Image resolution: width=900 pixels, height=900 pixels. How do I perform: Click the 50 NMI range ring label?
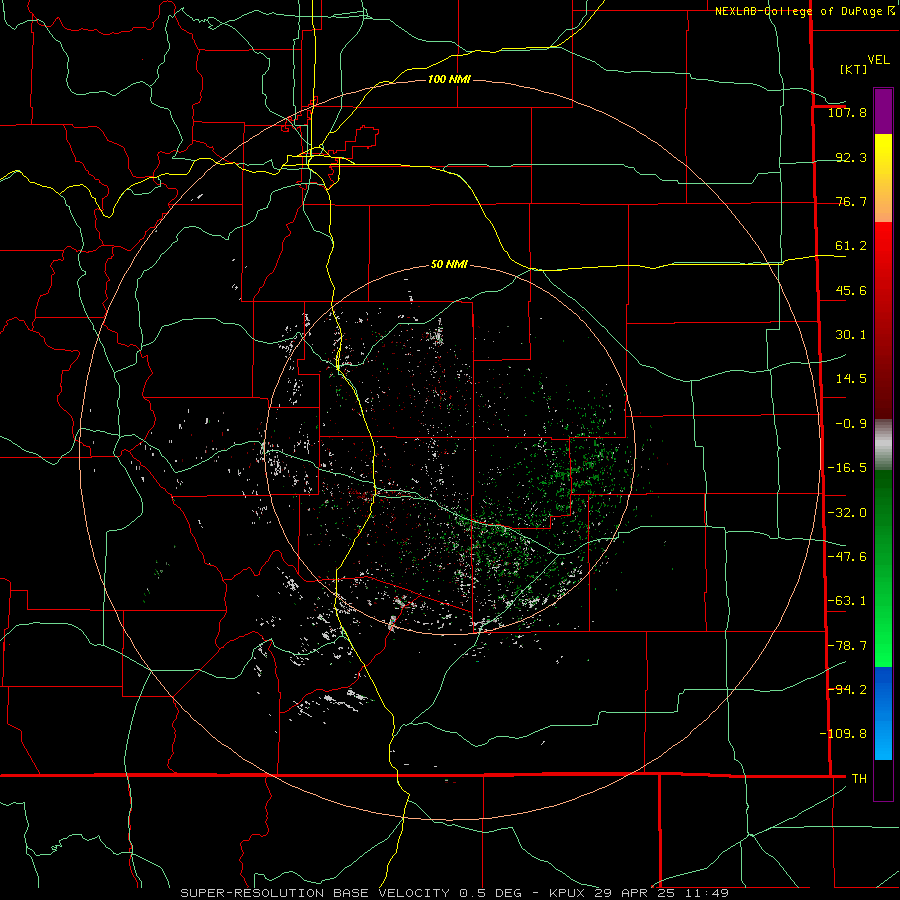449,265
